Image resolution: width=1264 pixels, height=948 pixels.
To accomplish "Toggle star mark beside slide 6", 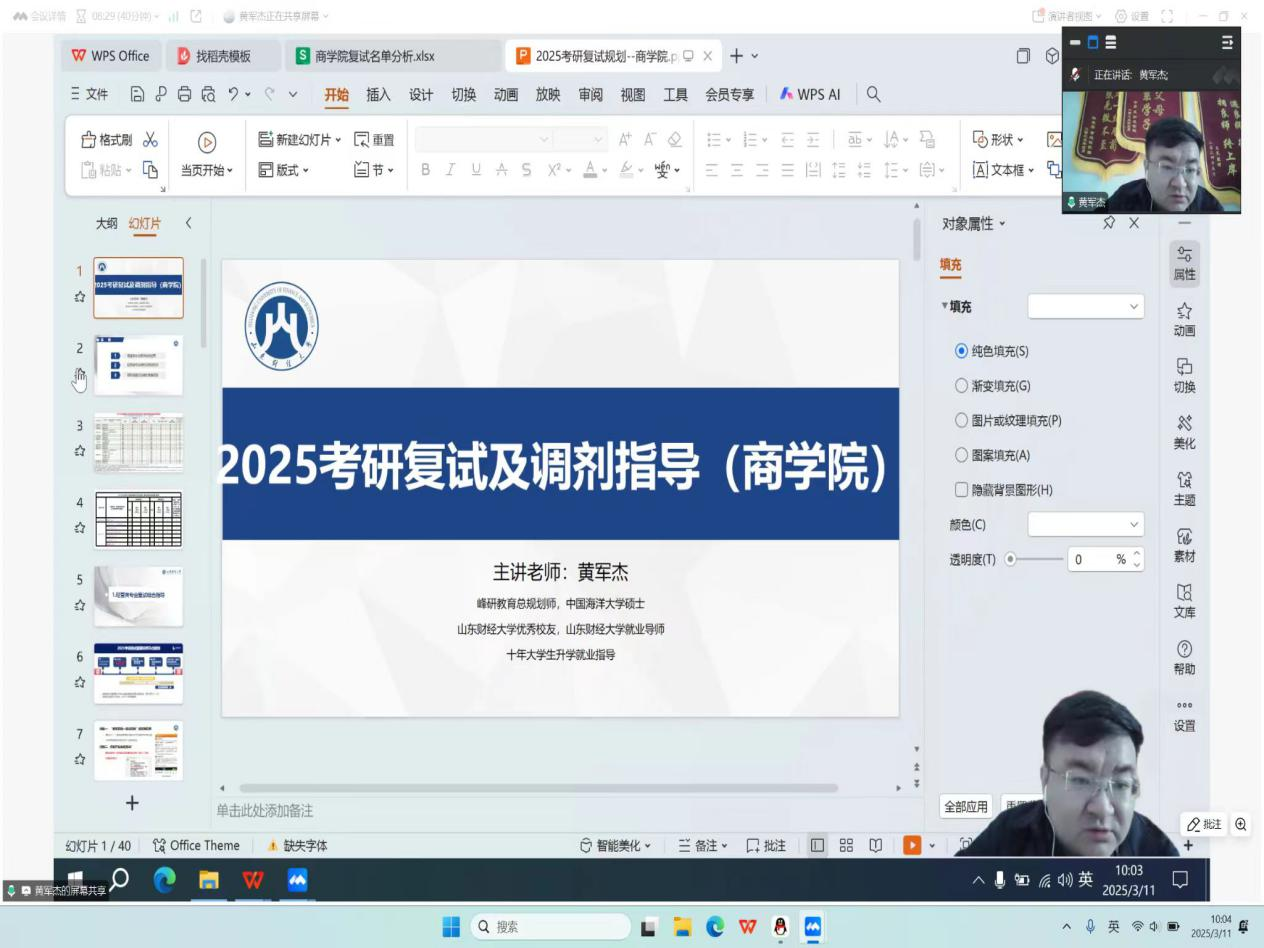I will tap(79, 682).
